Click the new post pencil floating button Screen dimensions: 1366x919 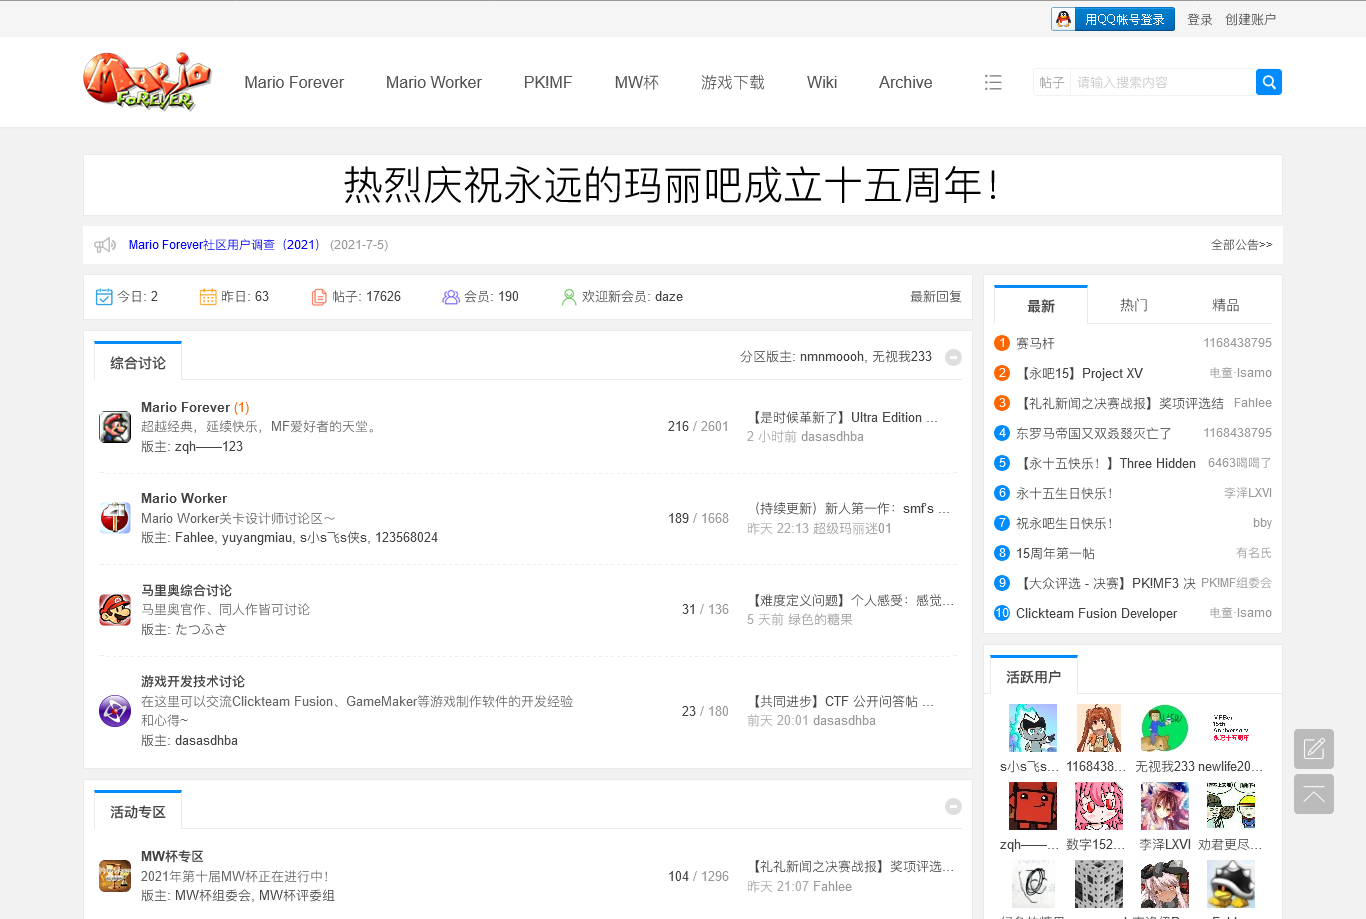(1314, 749)
